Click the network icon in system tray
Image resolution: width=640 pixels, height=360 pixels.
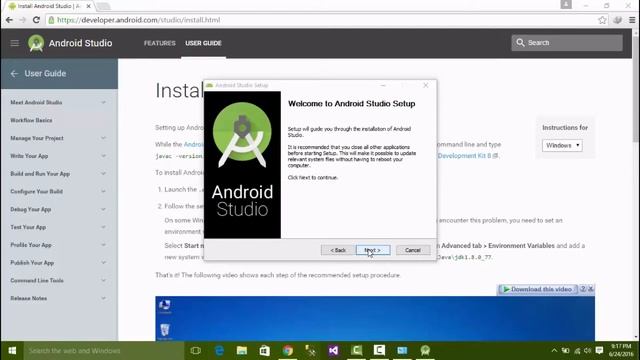pos(577,351)
